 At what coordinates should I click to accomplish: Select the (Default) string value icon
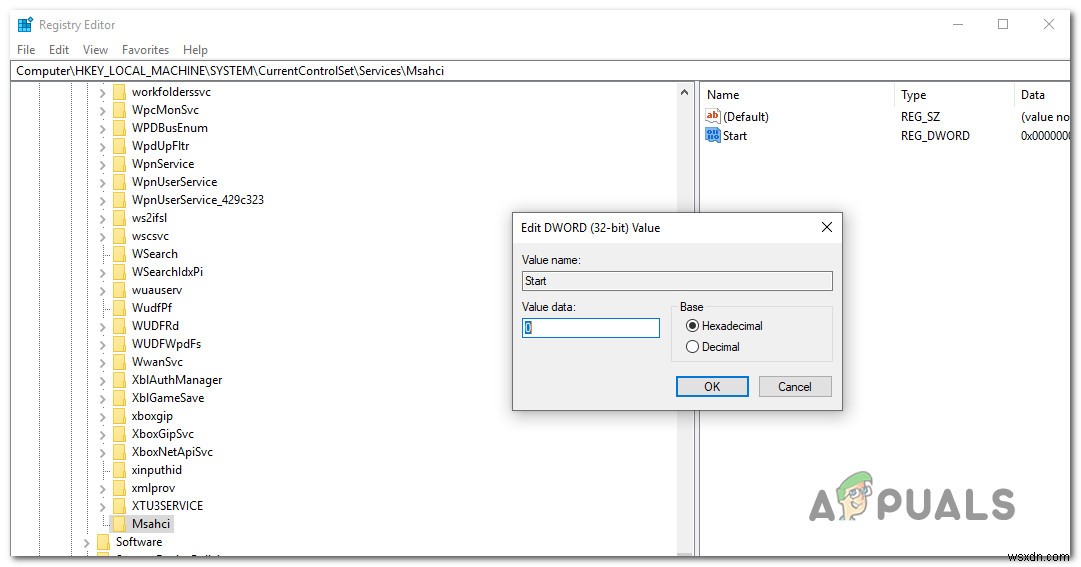(712, 116)
